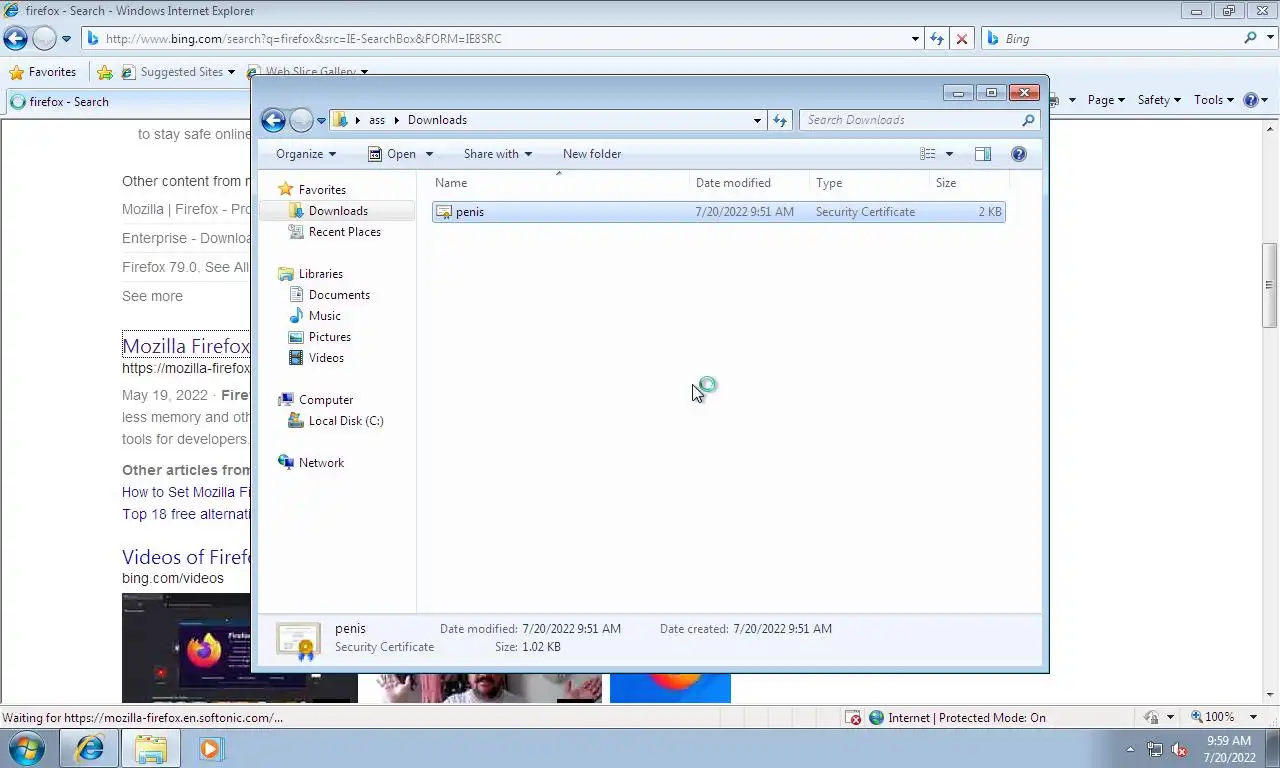Go back in the Explorer Downloads window
Viewport: 1280px width, 768px height.
coord(273,120)
